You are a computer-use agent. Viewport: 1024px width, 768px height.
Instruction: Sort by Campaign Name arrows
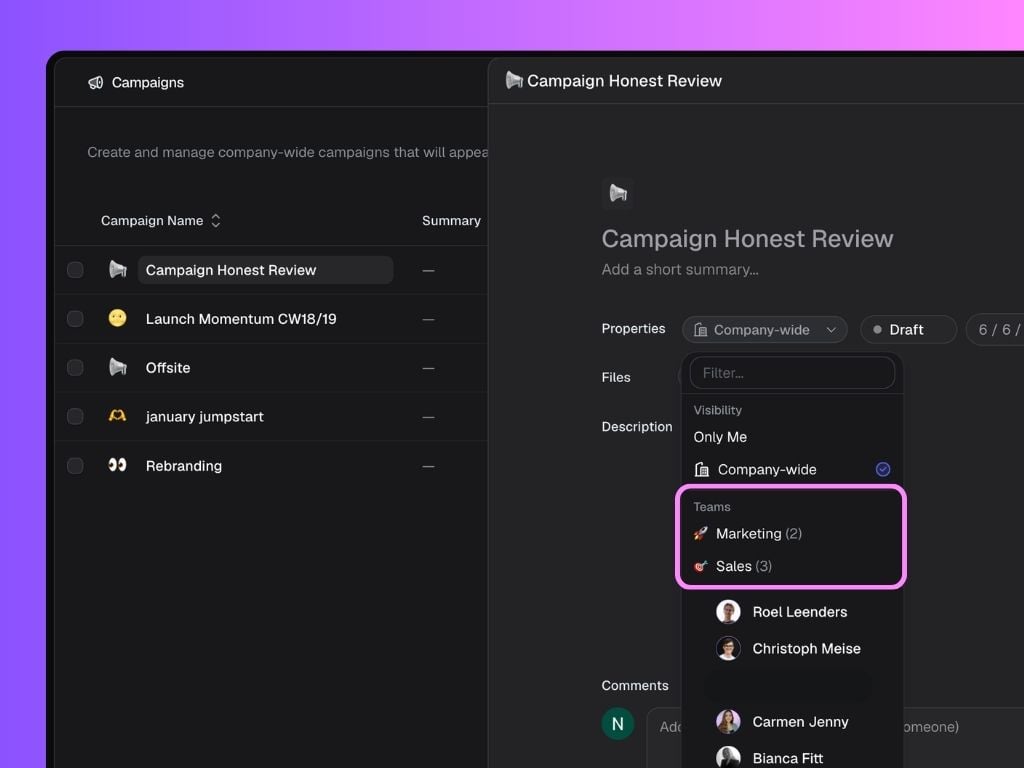click(x=216, y=221)
